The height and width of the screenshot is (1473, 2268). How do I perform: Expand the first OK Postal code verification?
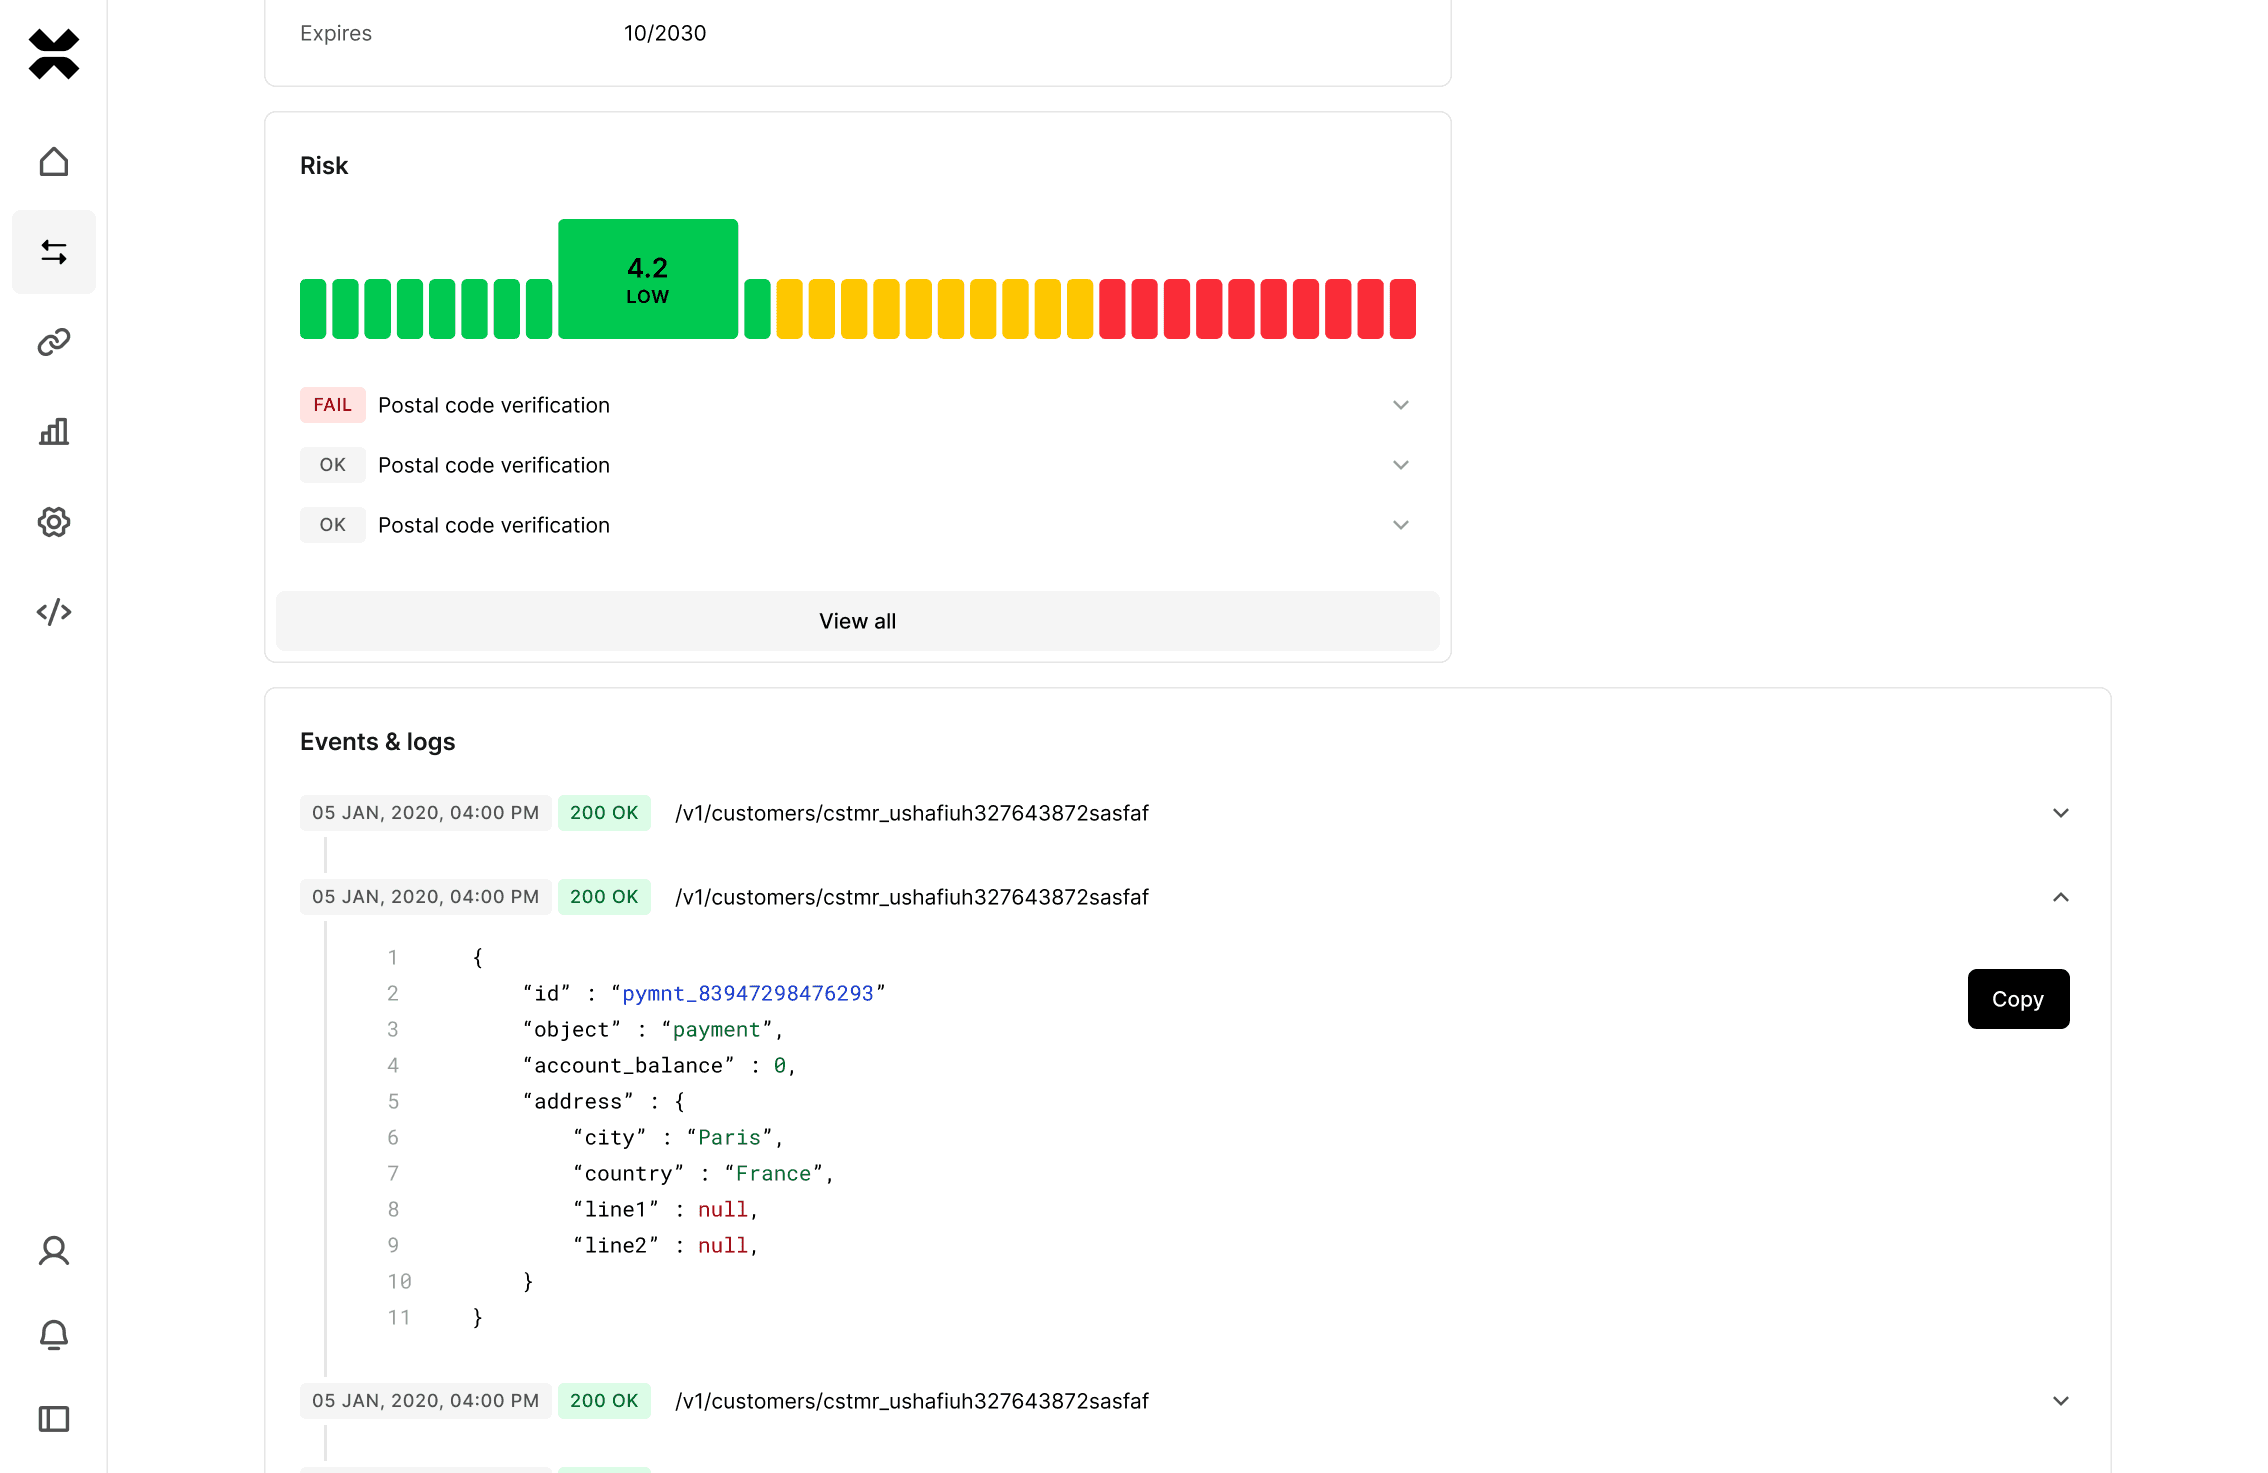pyautogui.click(x=1400, y=465)
